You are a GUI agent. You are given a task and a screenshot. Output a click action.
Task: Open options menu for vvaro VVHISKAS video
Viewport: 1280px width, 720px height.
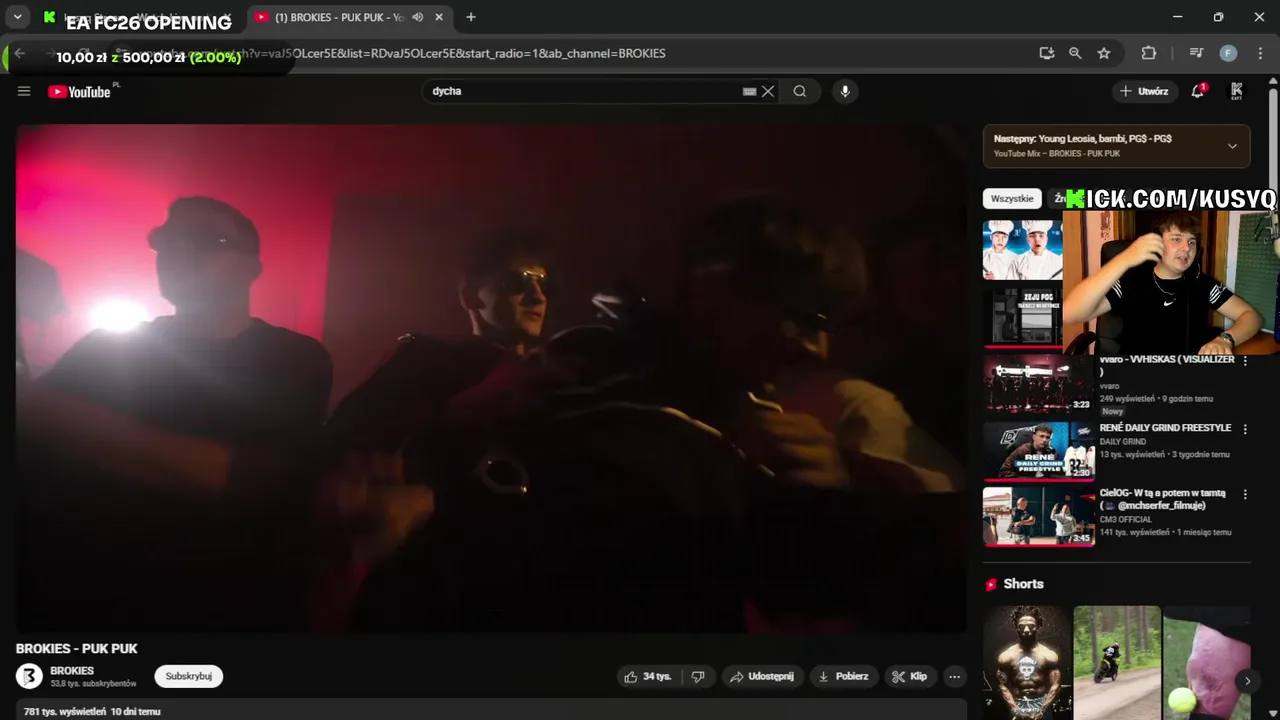pyautogui.click(x=1245, y=361)
